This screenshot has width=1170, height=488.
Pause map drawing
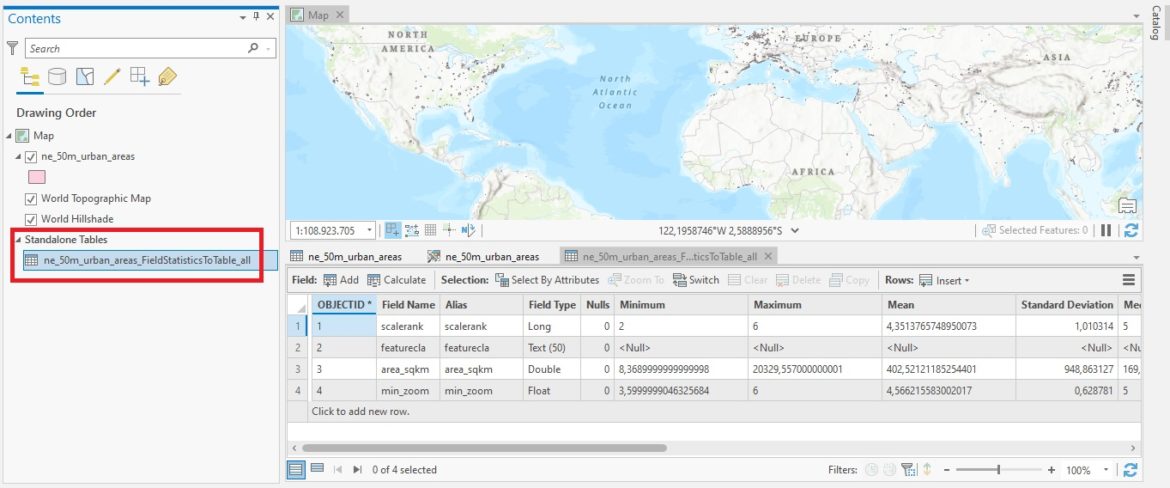1106,230
